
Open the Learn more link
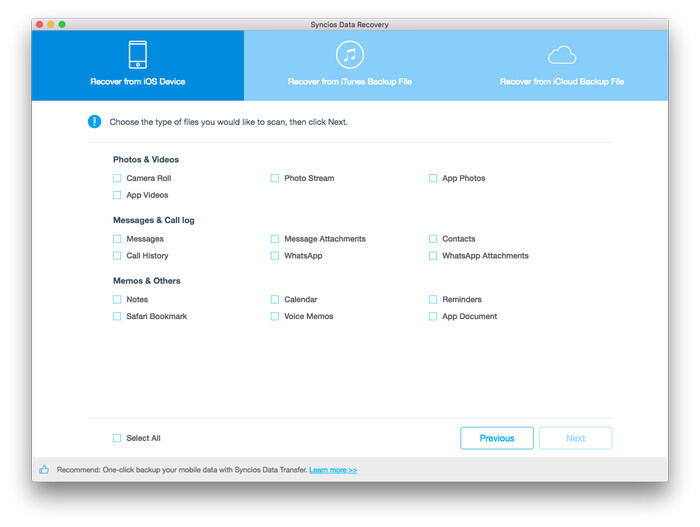tap(333, 470)
